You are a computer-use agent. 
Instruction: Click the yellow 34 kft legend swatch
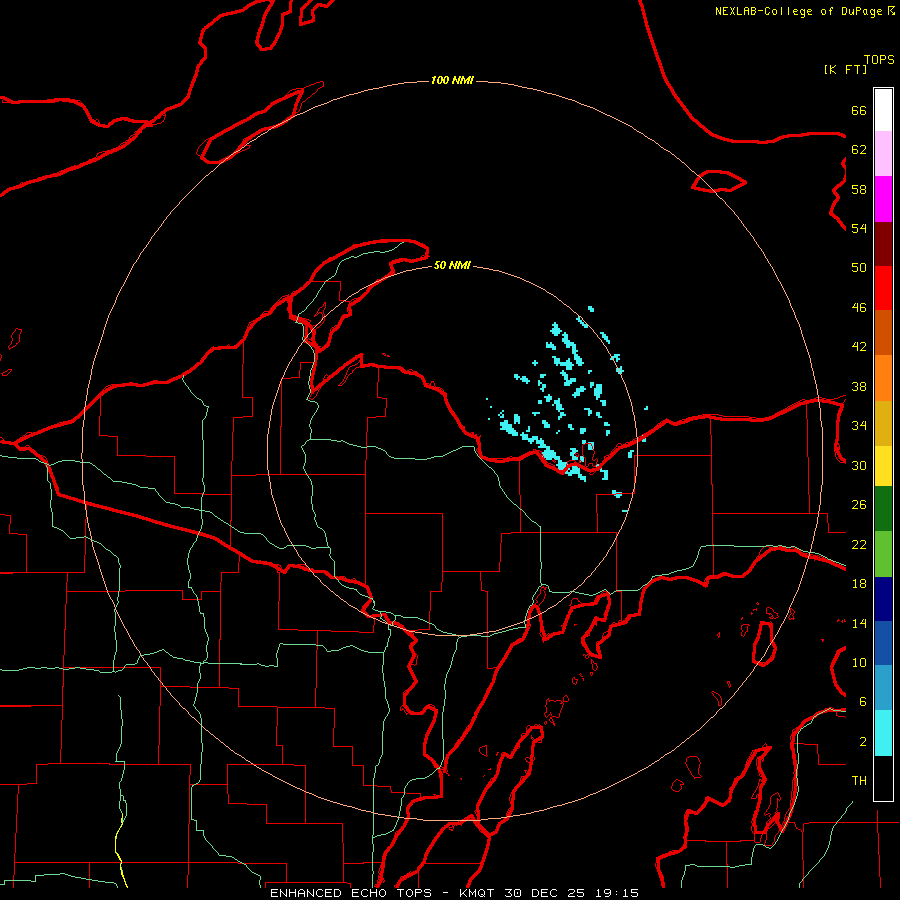[883, 466]
